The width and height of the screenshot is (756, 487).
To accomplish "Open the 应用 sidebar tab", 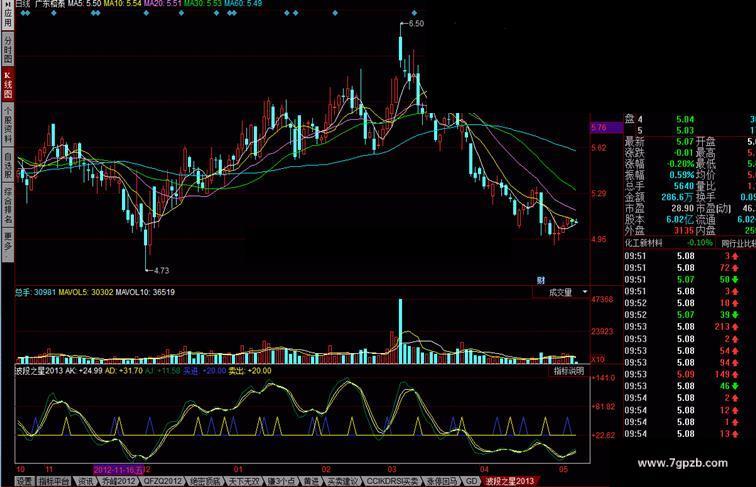I will coord(7,16).
